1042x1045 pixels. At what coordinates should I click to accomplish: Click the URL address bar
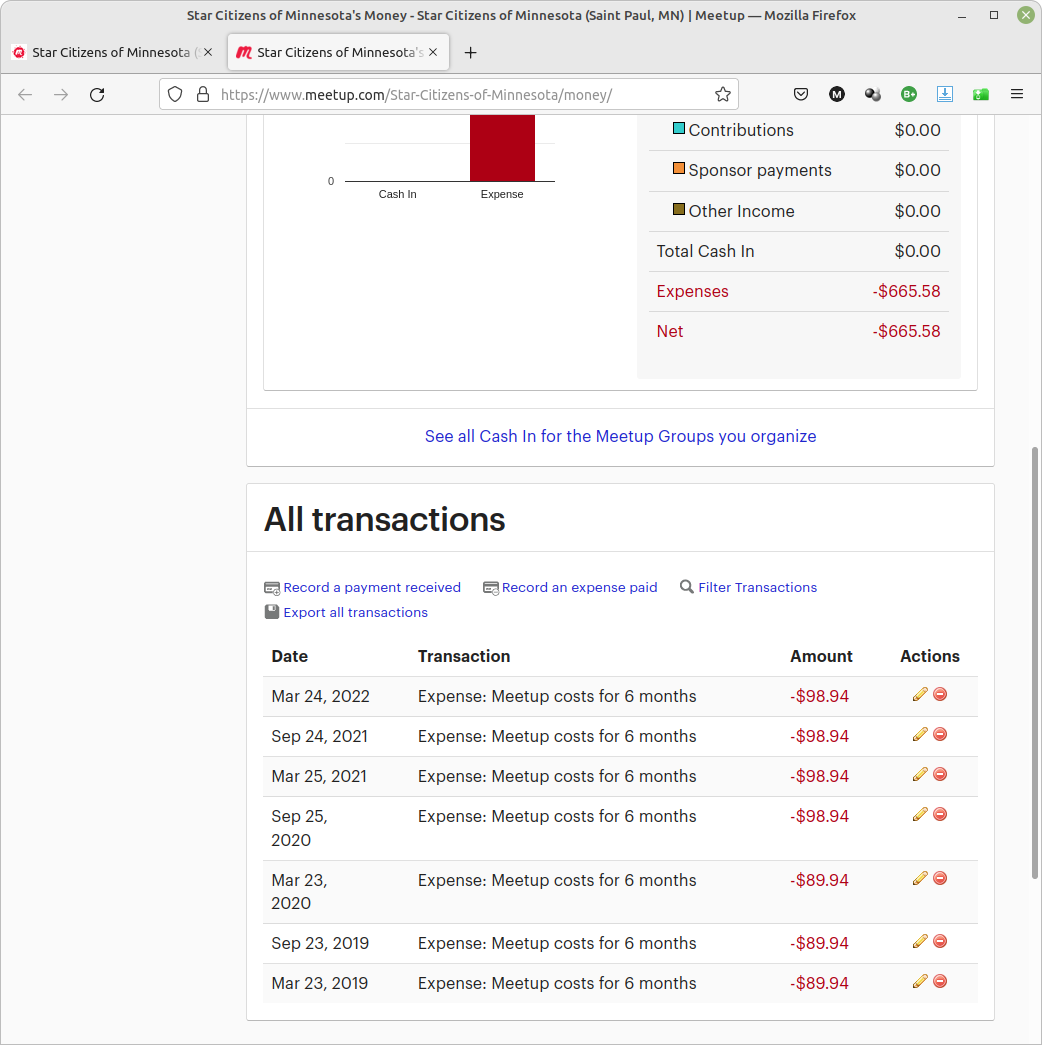[447, 95]
